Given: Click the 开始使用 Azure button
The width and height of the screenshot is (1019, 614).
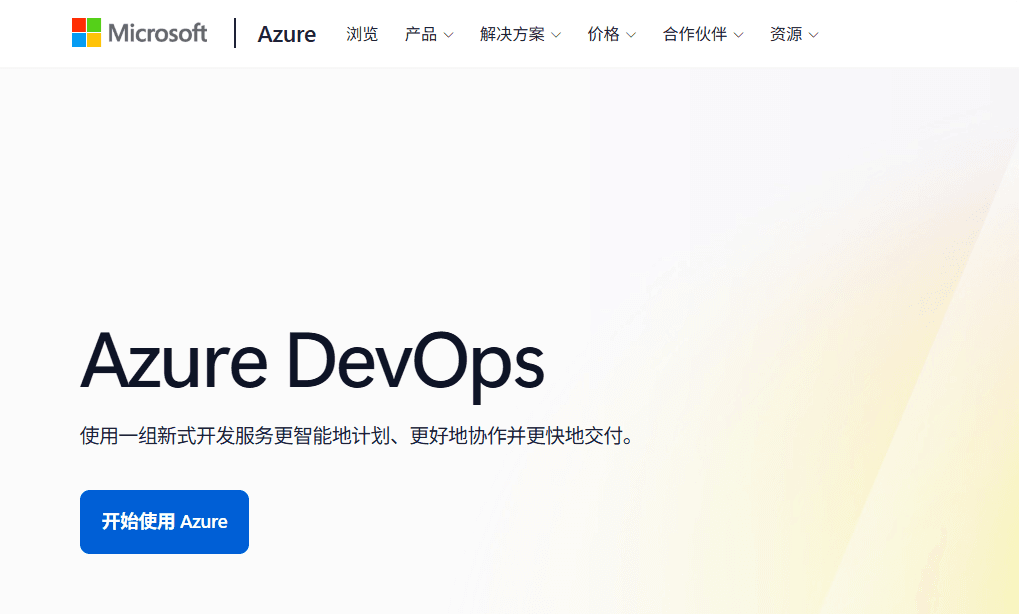Looking at the screenshot, I should [164, 522].
